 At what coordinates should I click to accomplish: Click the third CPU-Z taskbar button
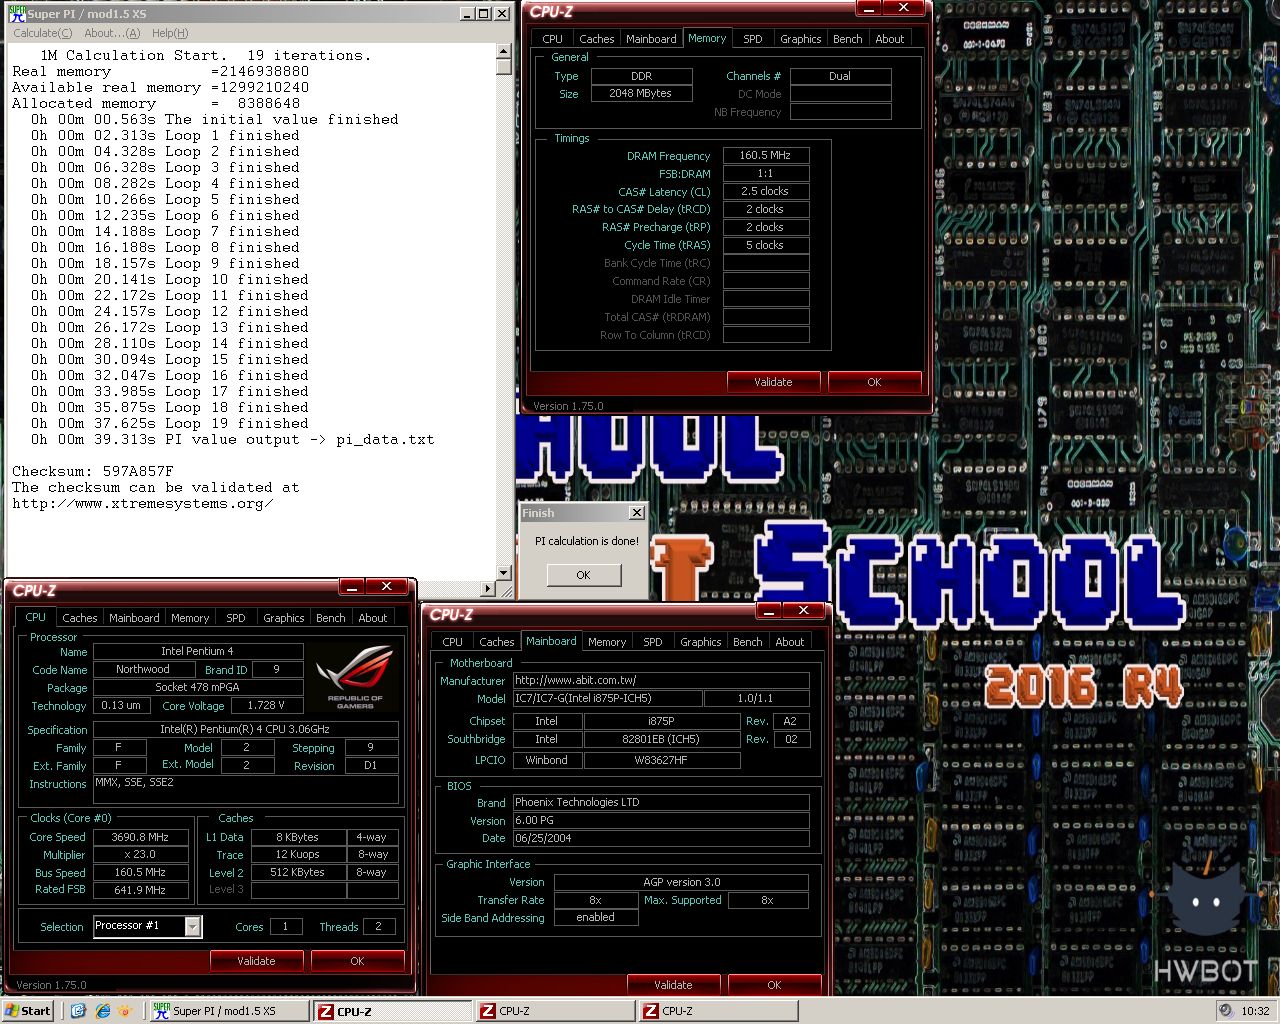(718, 1011)
